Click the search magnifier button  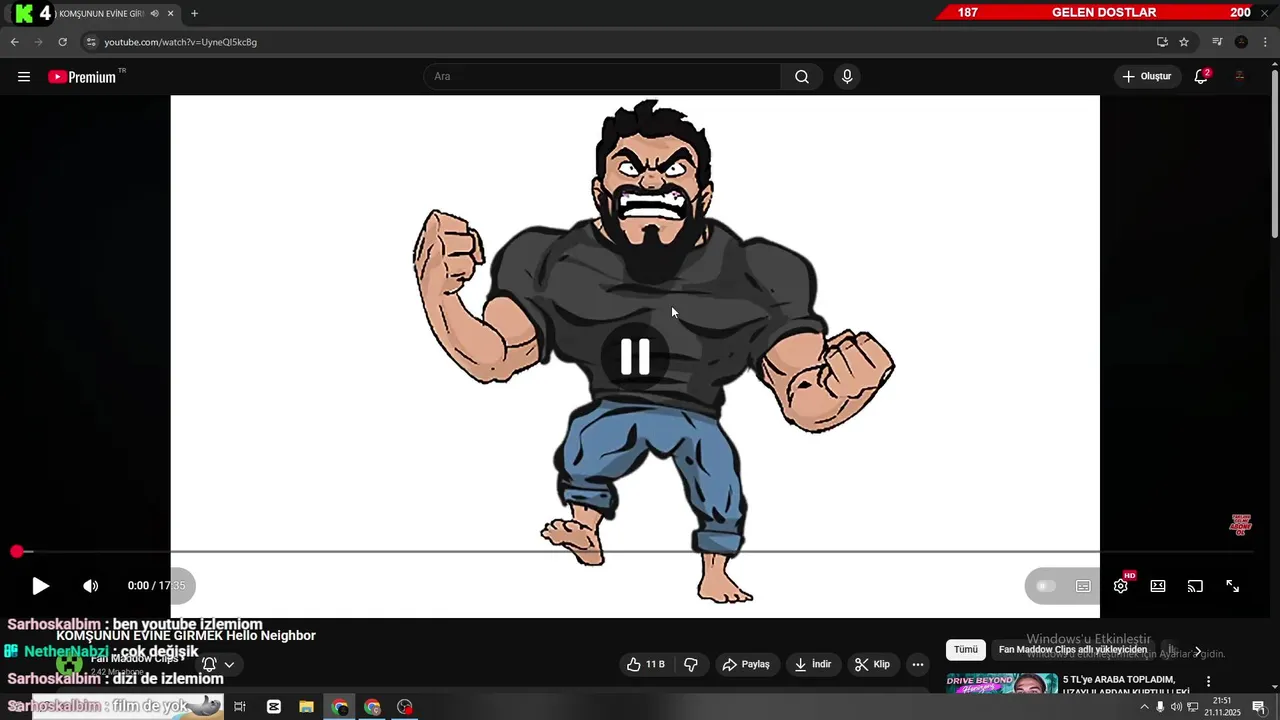[802, 77]
